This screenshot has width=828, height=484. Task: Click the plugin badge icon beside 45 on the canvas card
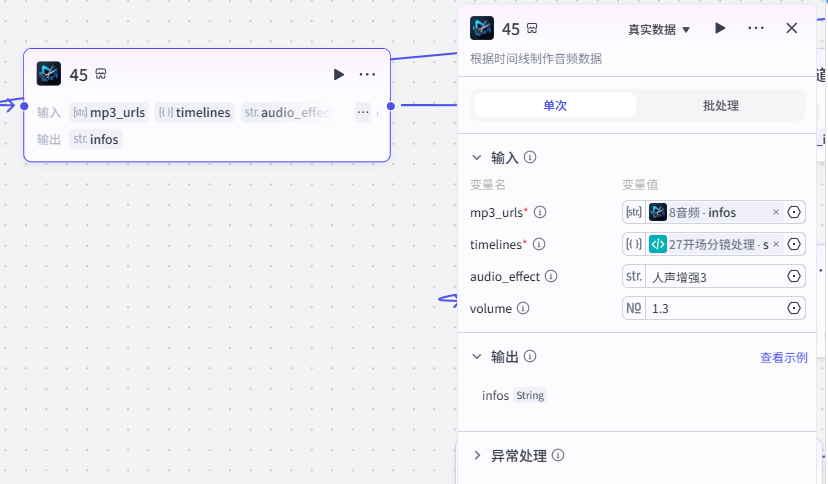[x=101, y=74]
